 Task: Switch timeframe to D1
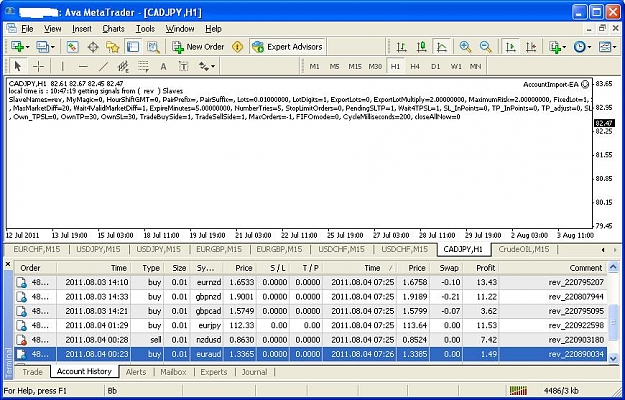click(x=435, y=67)
